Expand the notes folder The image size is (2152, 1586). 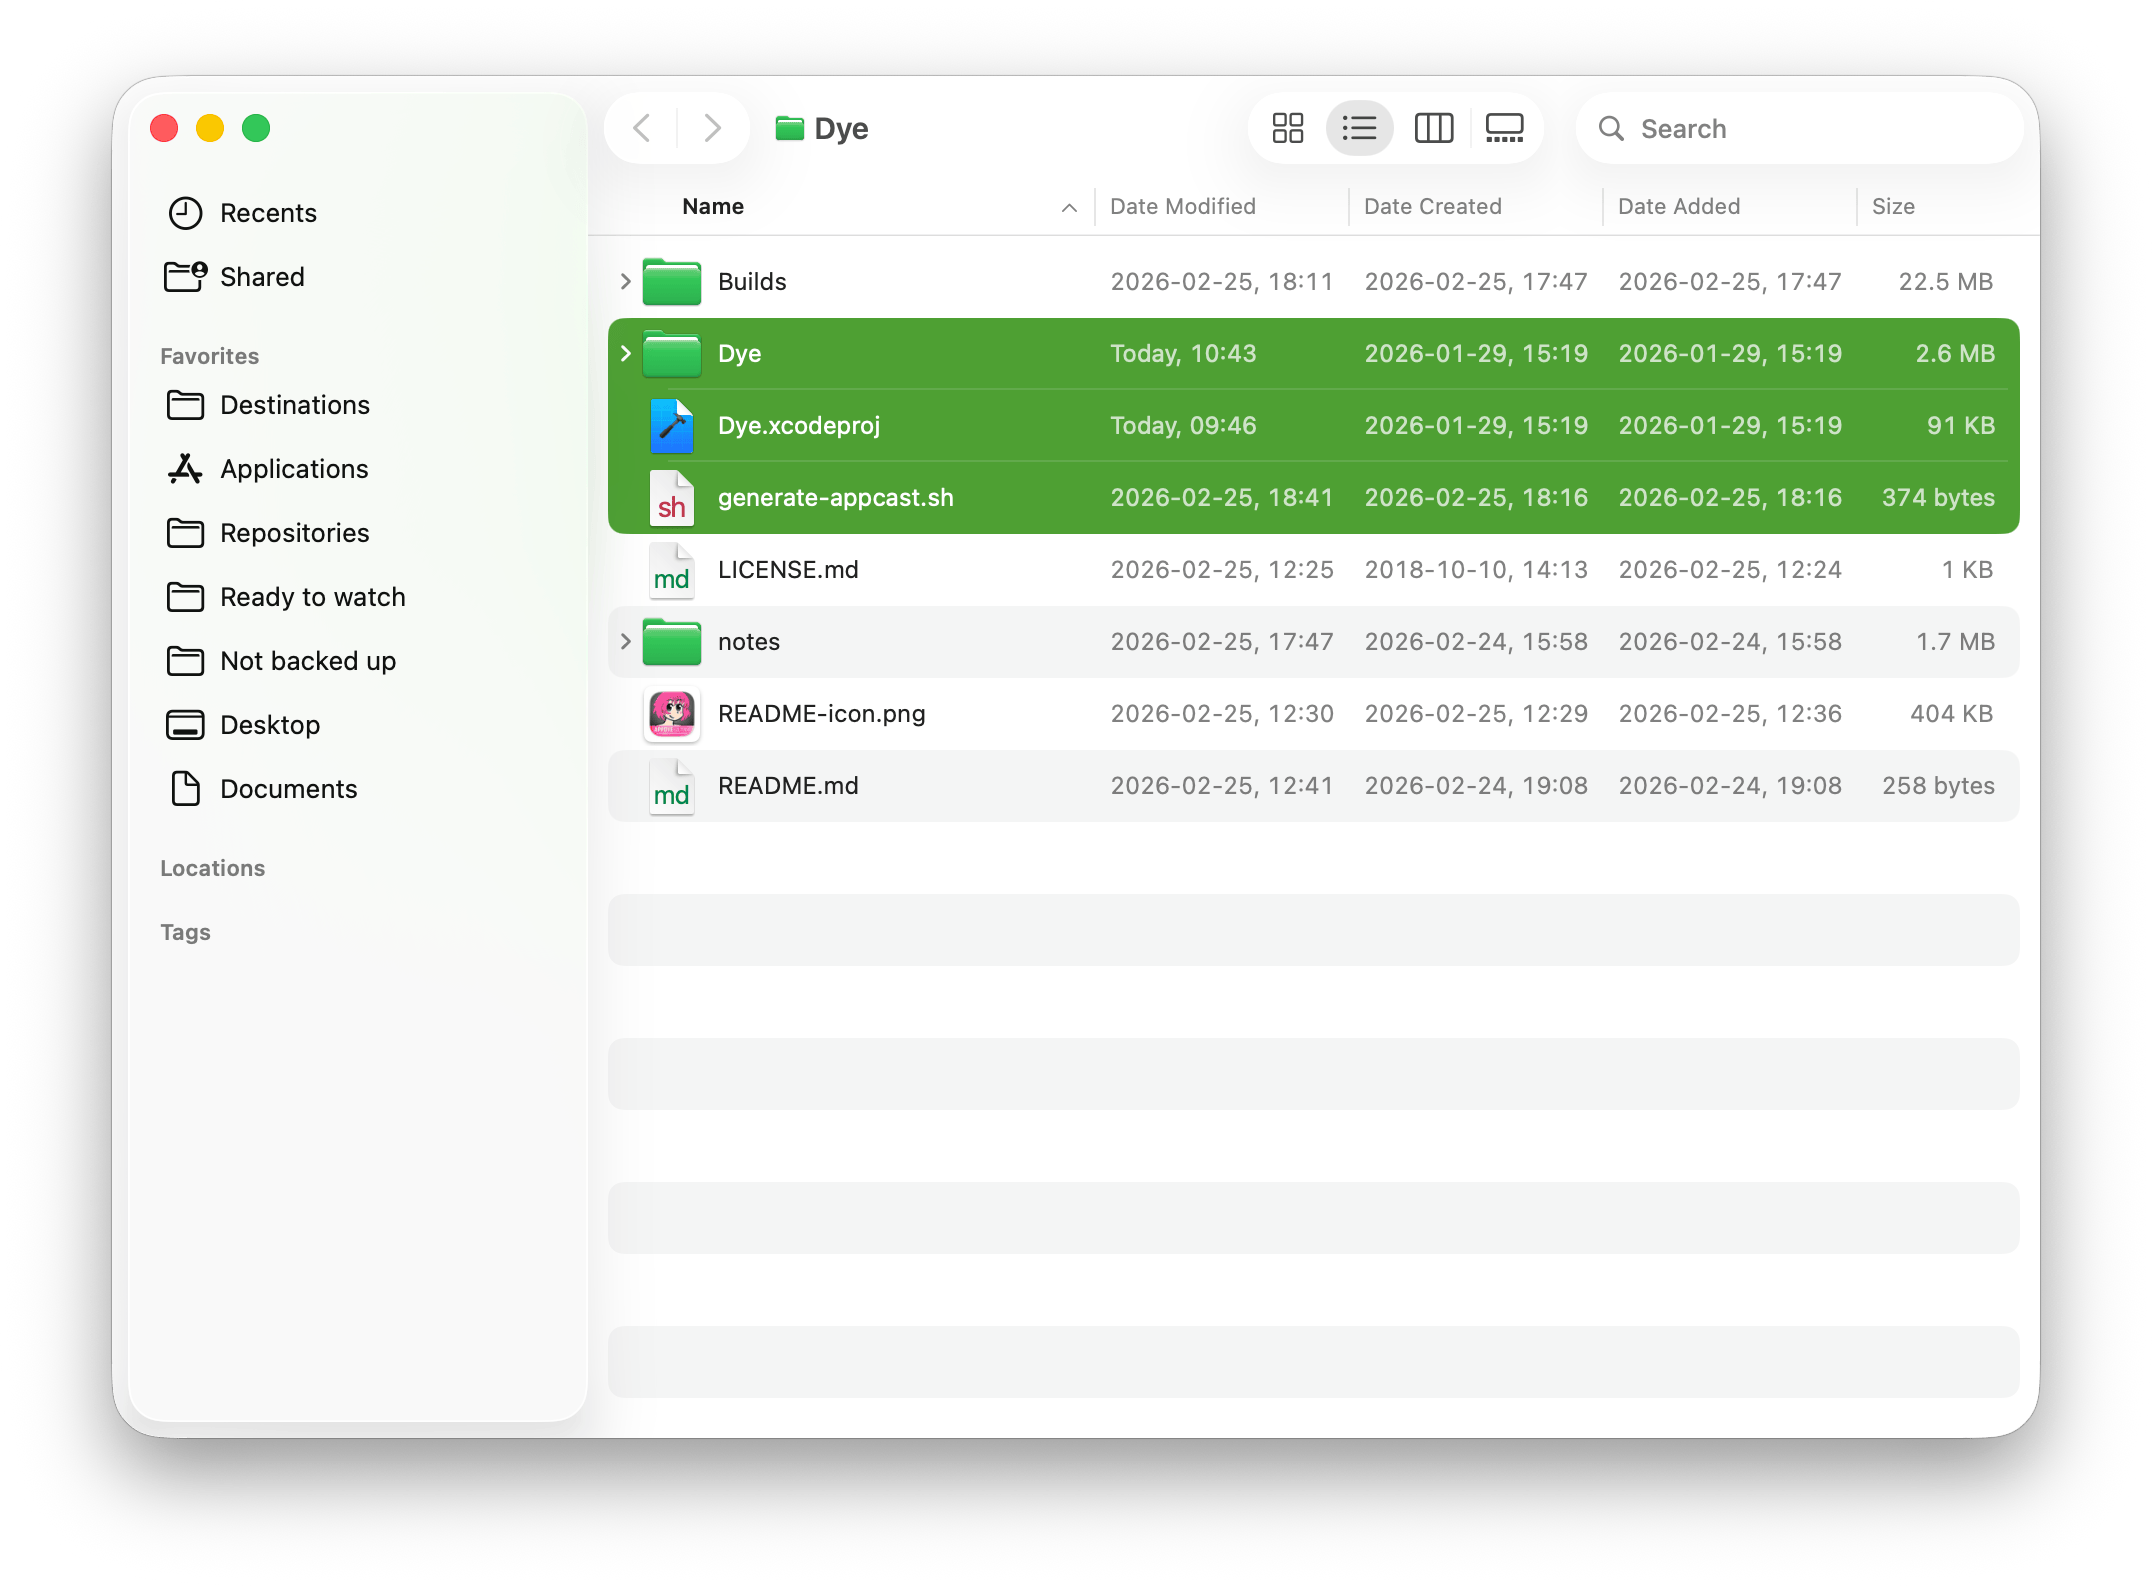coord(626,642)
